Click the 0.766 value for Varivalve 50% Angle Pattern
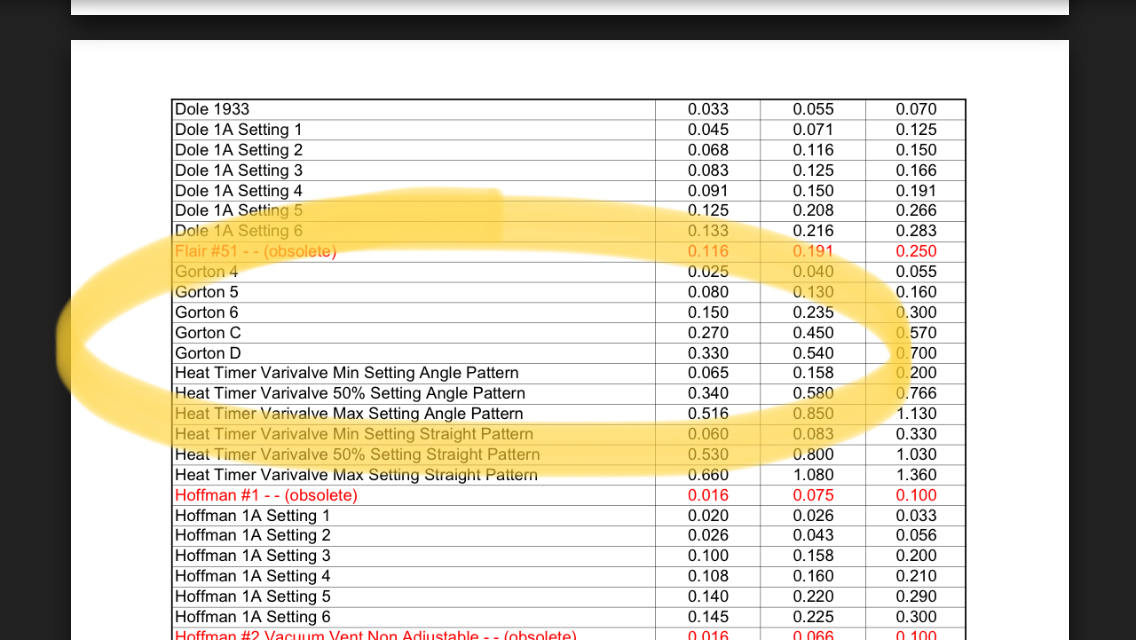The height and width of the screenshot is (640, 1136). 916,393
